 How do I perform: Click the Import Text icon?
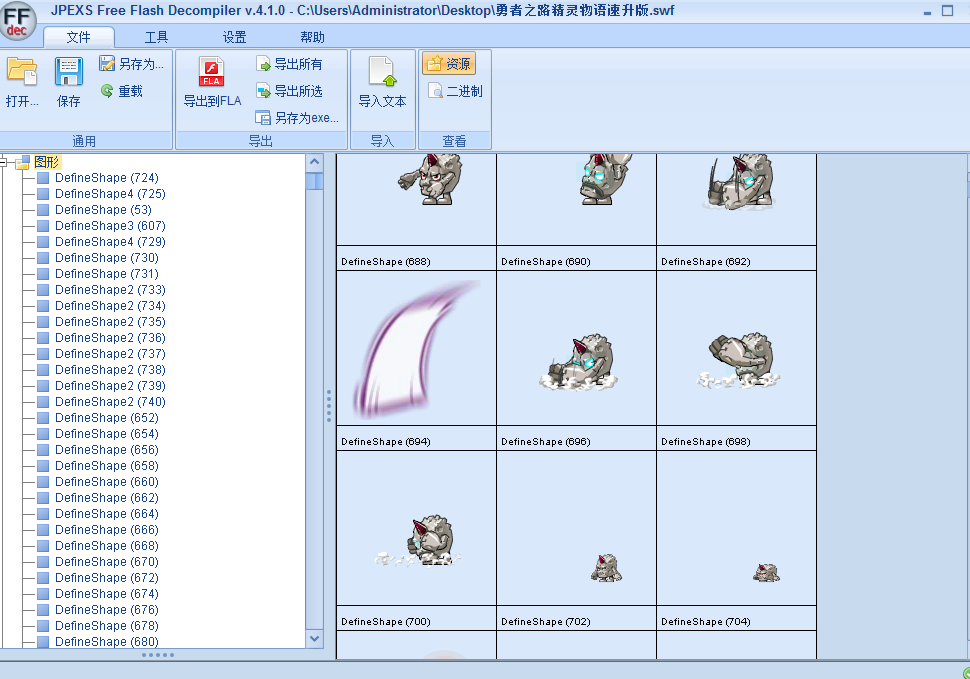point(382,73)
